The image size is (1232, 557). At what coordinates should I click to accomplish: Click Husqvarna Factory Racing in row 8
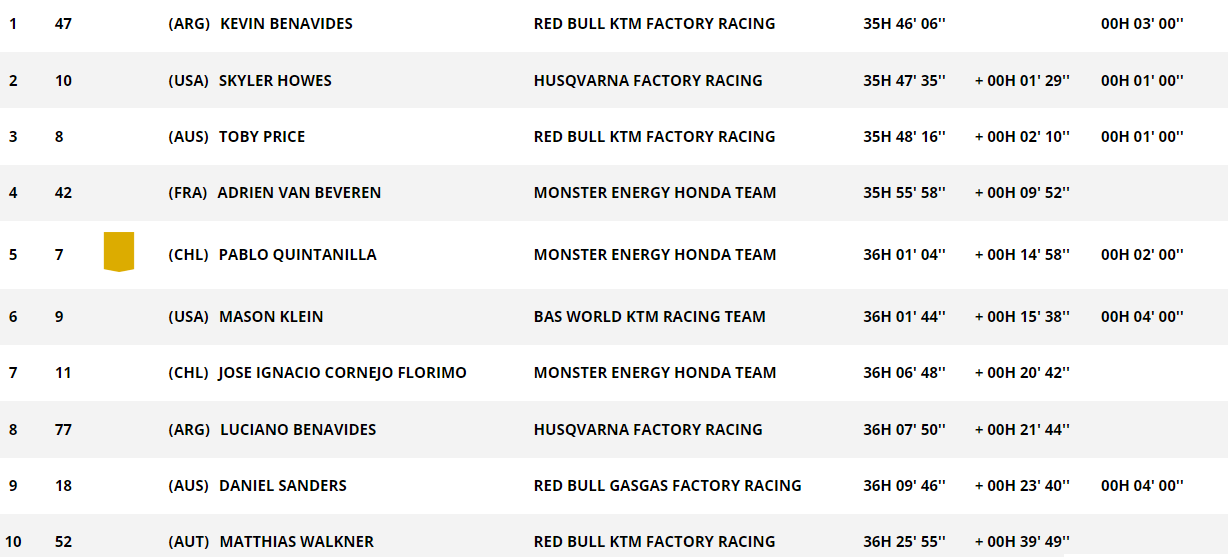point(648,429)
